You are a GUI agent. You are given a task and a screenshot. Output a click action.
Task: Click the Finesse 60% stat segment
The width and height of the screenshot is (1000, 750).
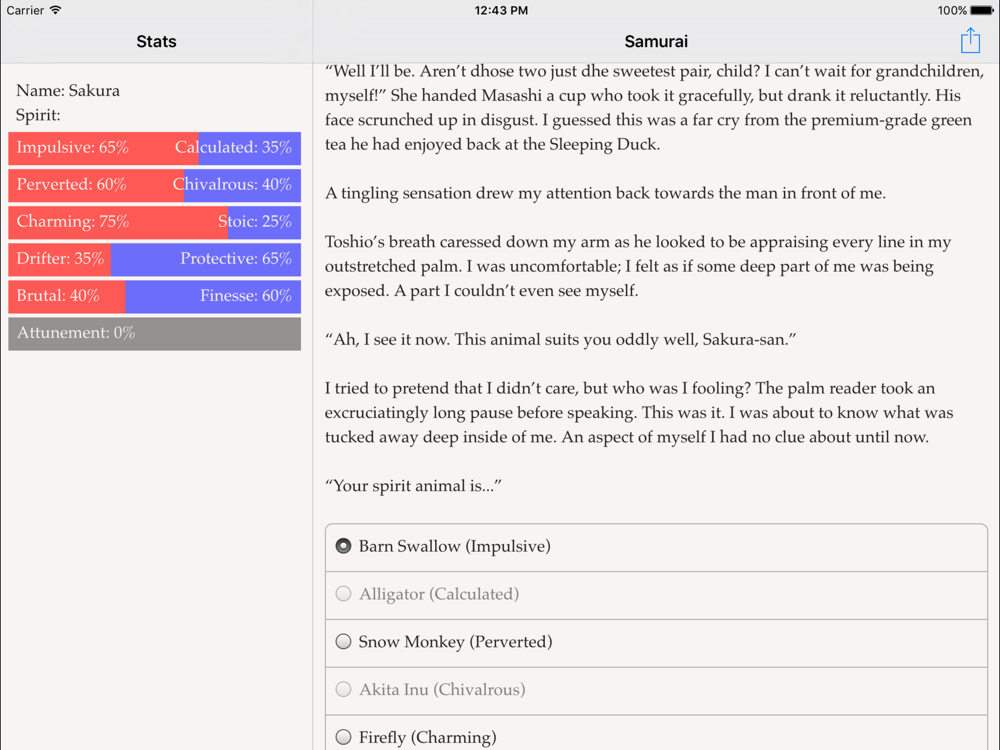click(x=213, y=296)
